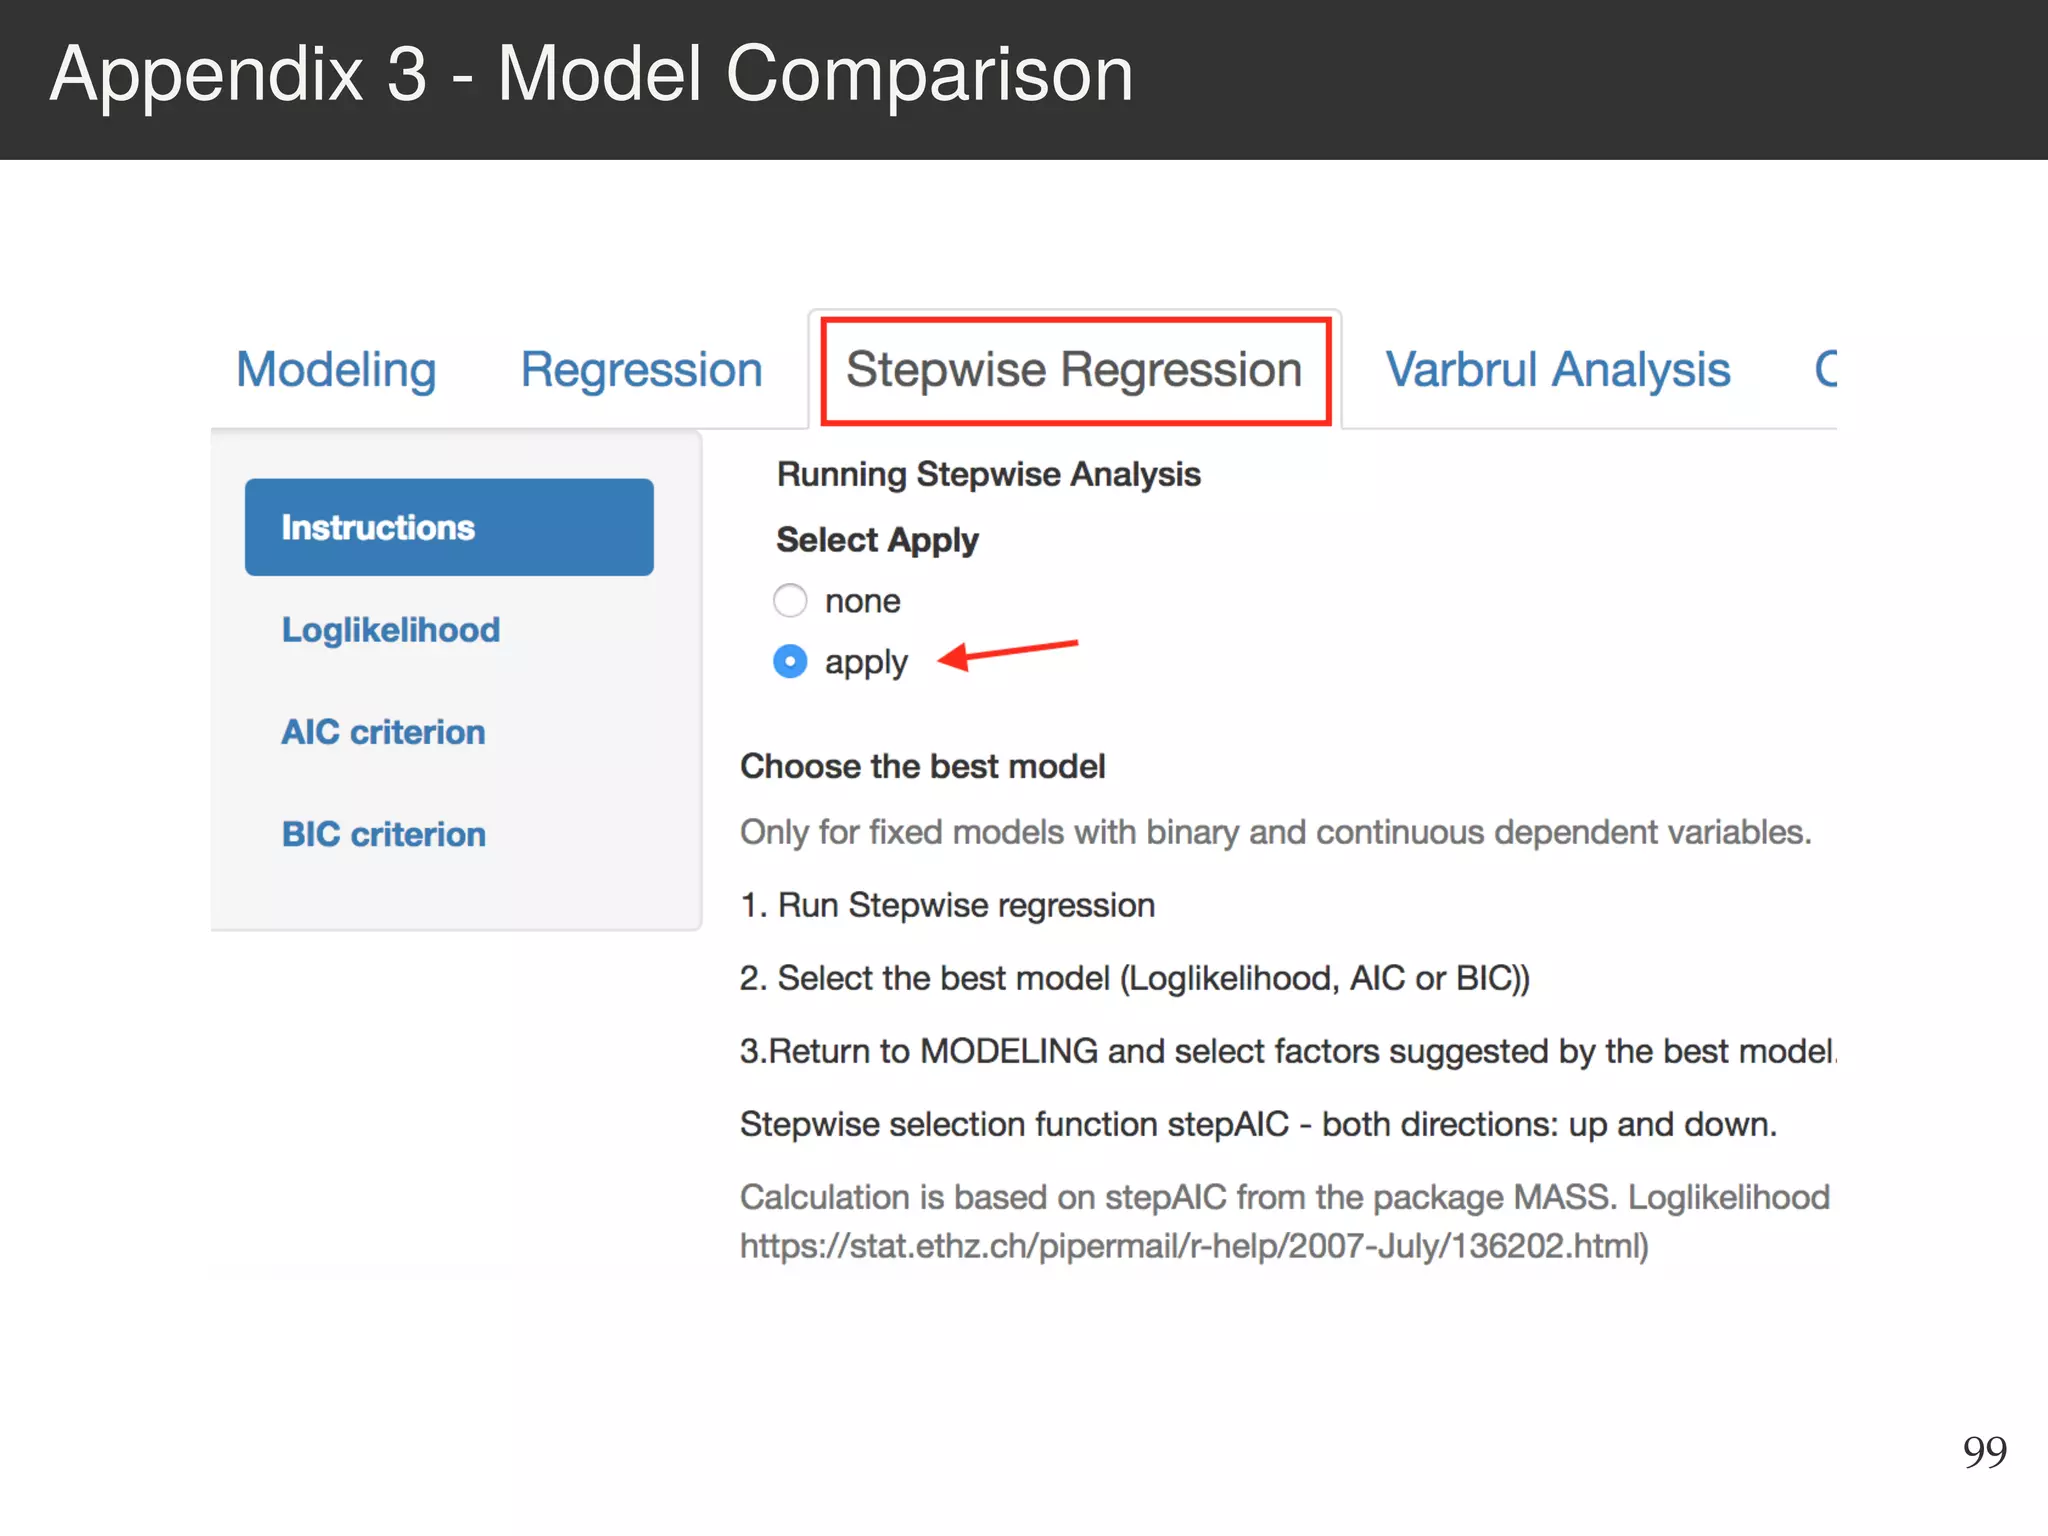This screenshot has width=2048, height=1536.
Task: Open the Loglikelihood section
Action: [391, 630]
